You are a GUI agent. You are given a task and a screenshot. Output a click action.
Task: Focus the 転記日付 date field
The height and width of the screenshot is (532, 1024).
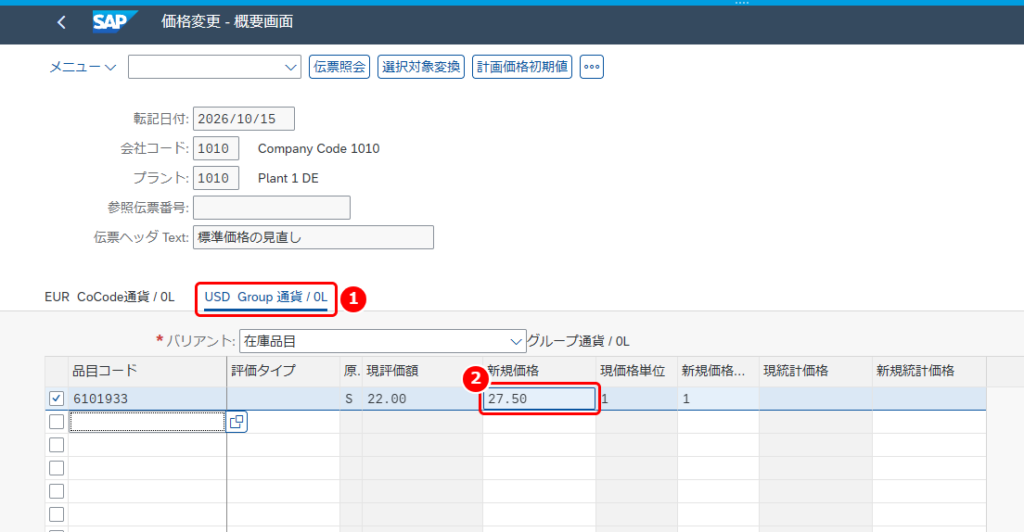point(244,119)
